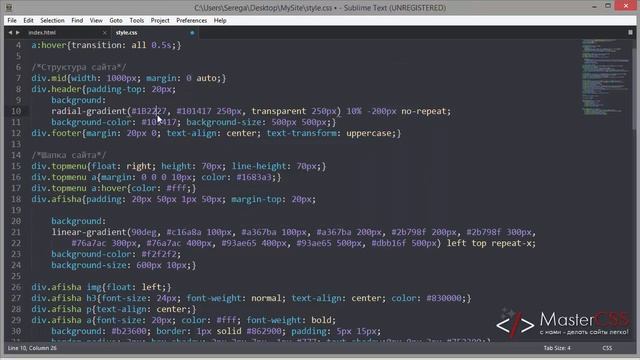Click the div.mid selector on line 7

49,78
